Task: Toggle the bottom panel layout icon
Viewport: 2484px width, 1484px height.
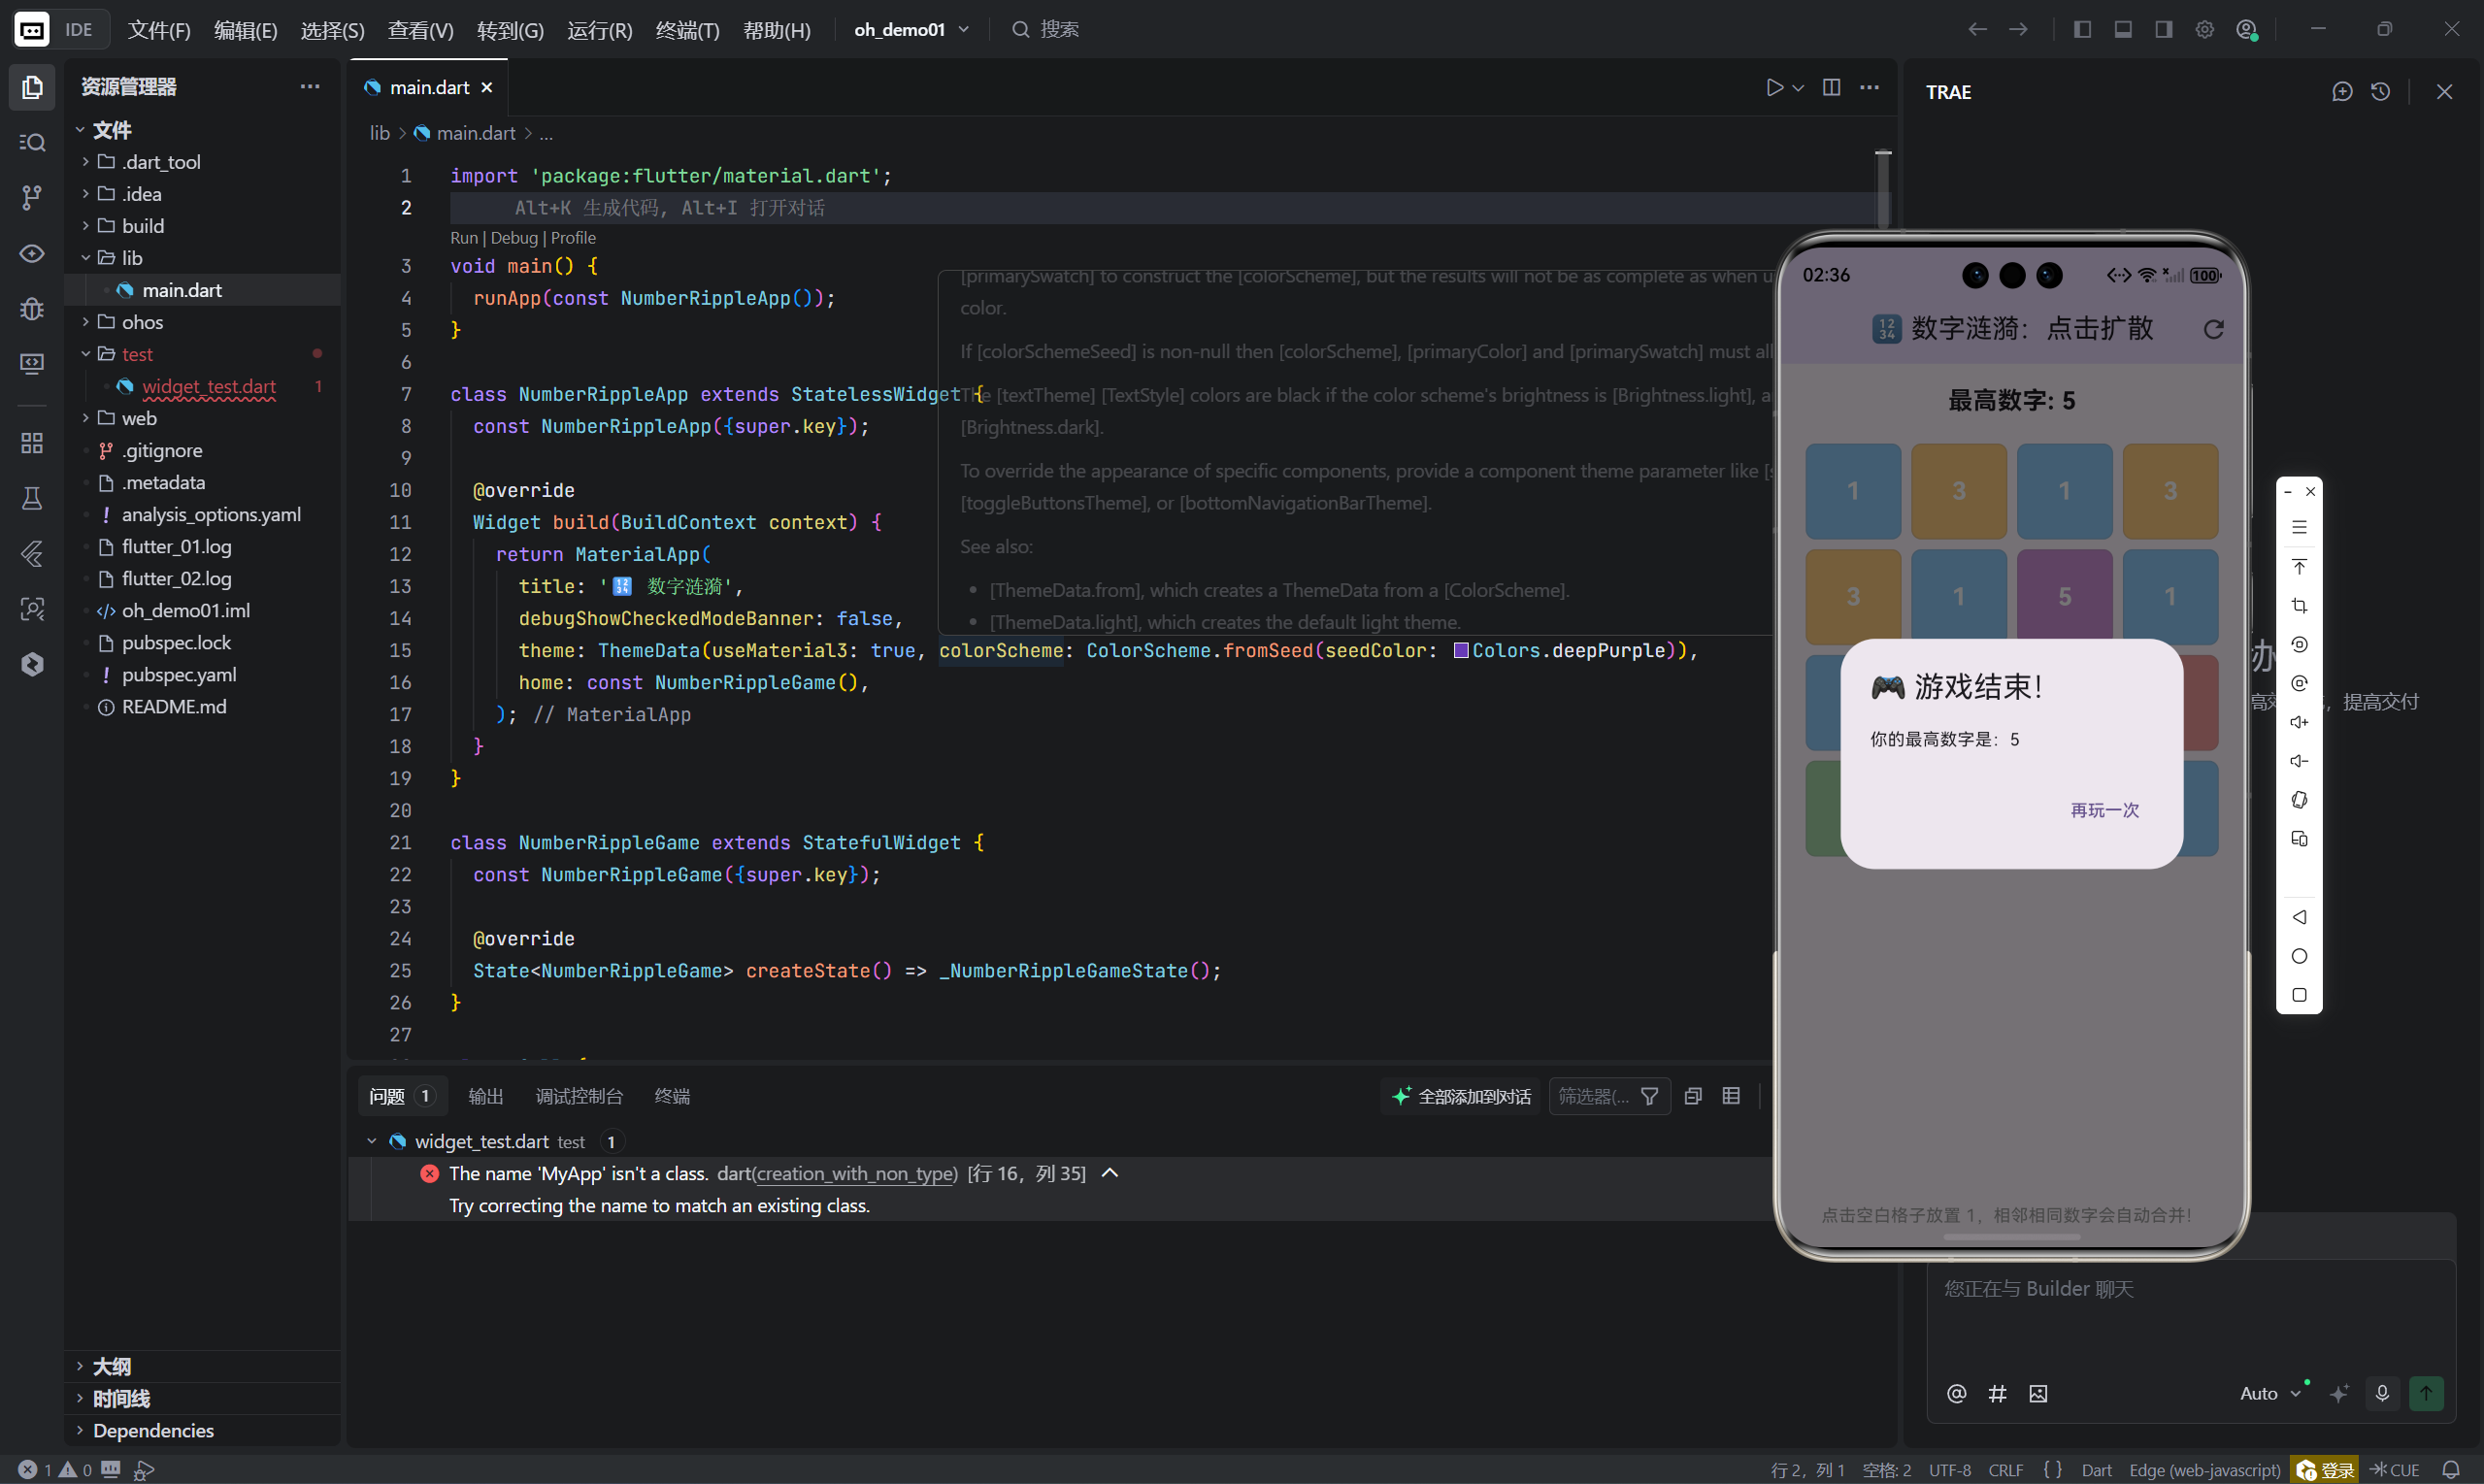Action: (x=2123, y=30)
